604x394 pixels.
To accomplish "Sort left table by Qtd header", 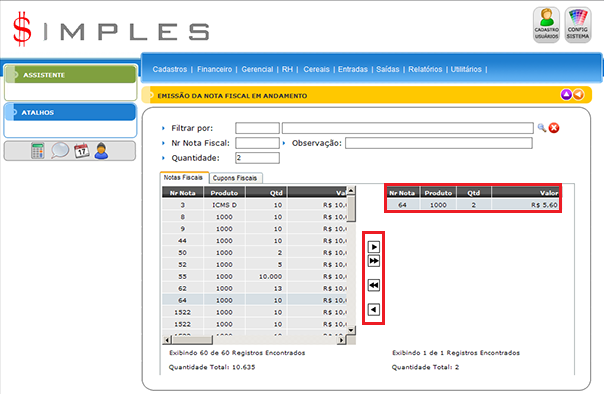I will click(x=267, y=193).
